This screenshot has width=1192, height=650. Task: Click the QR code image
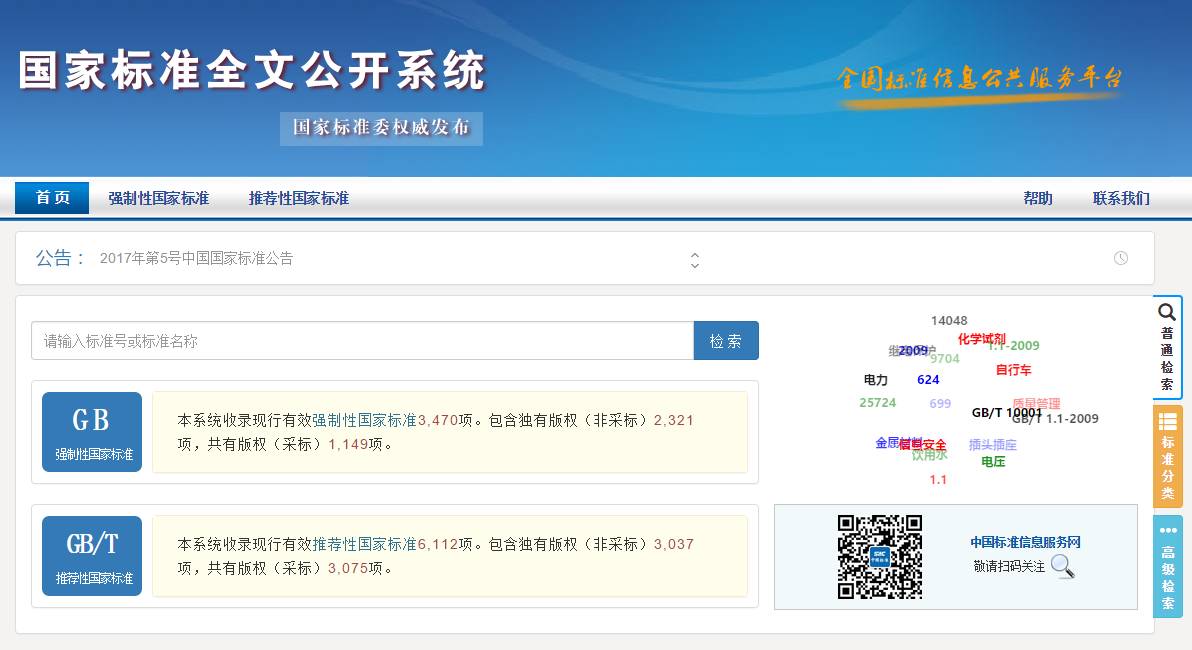click(x=879, y=557)
